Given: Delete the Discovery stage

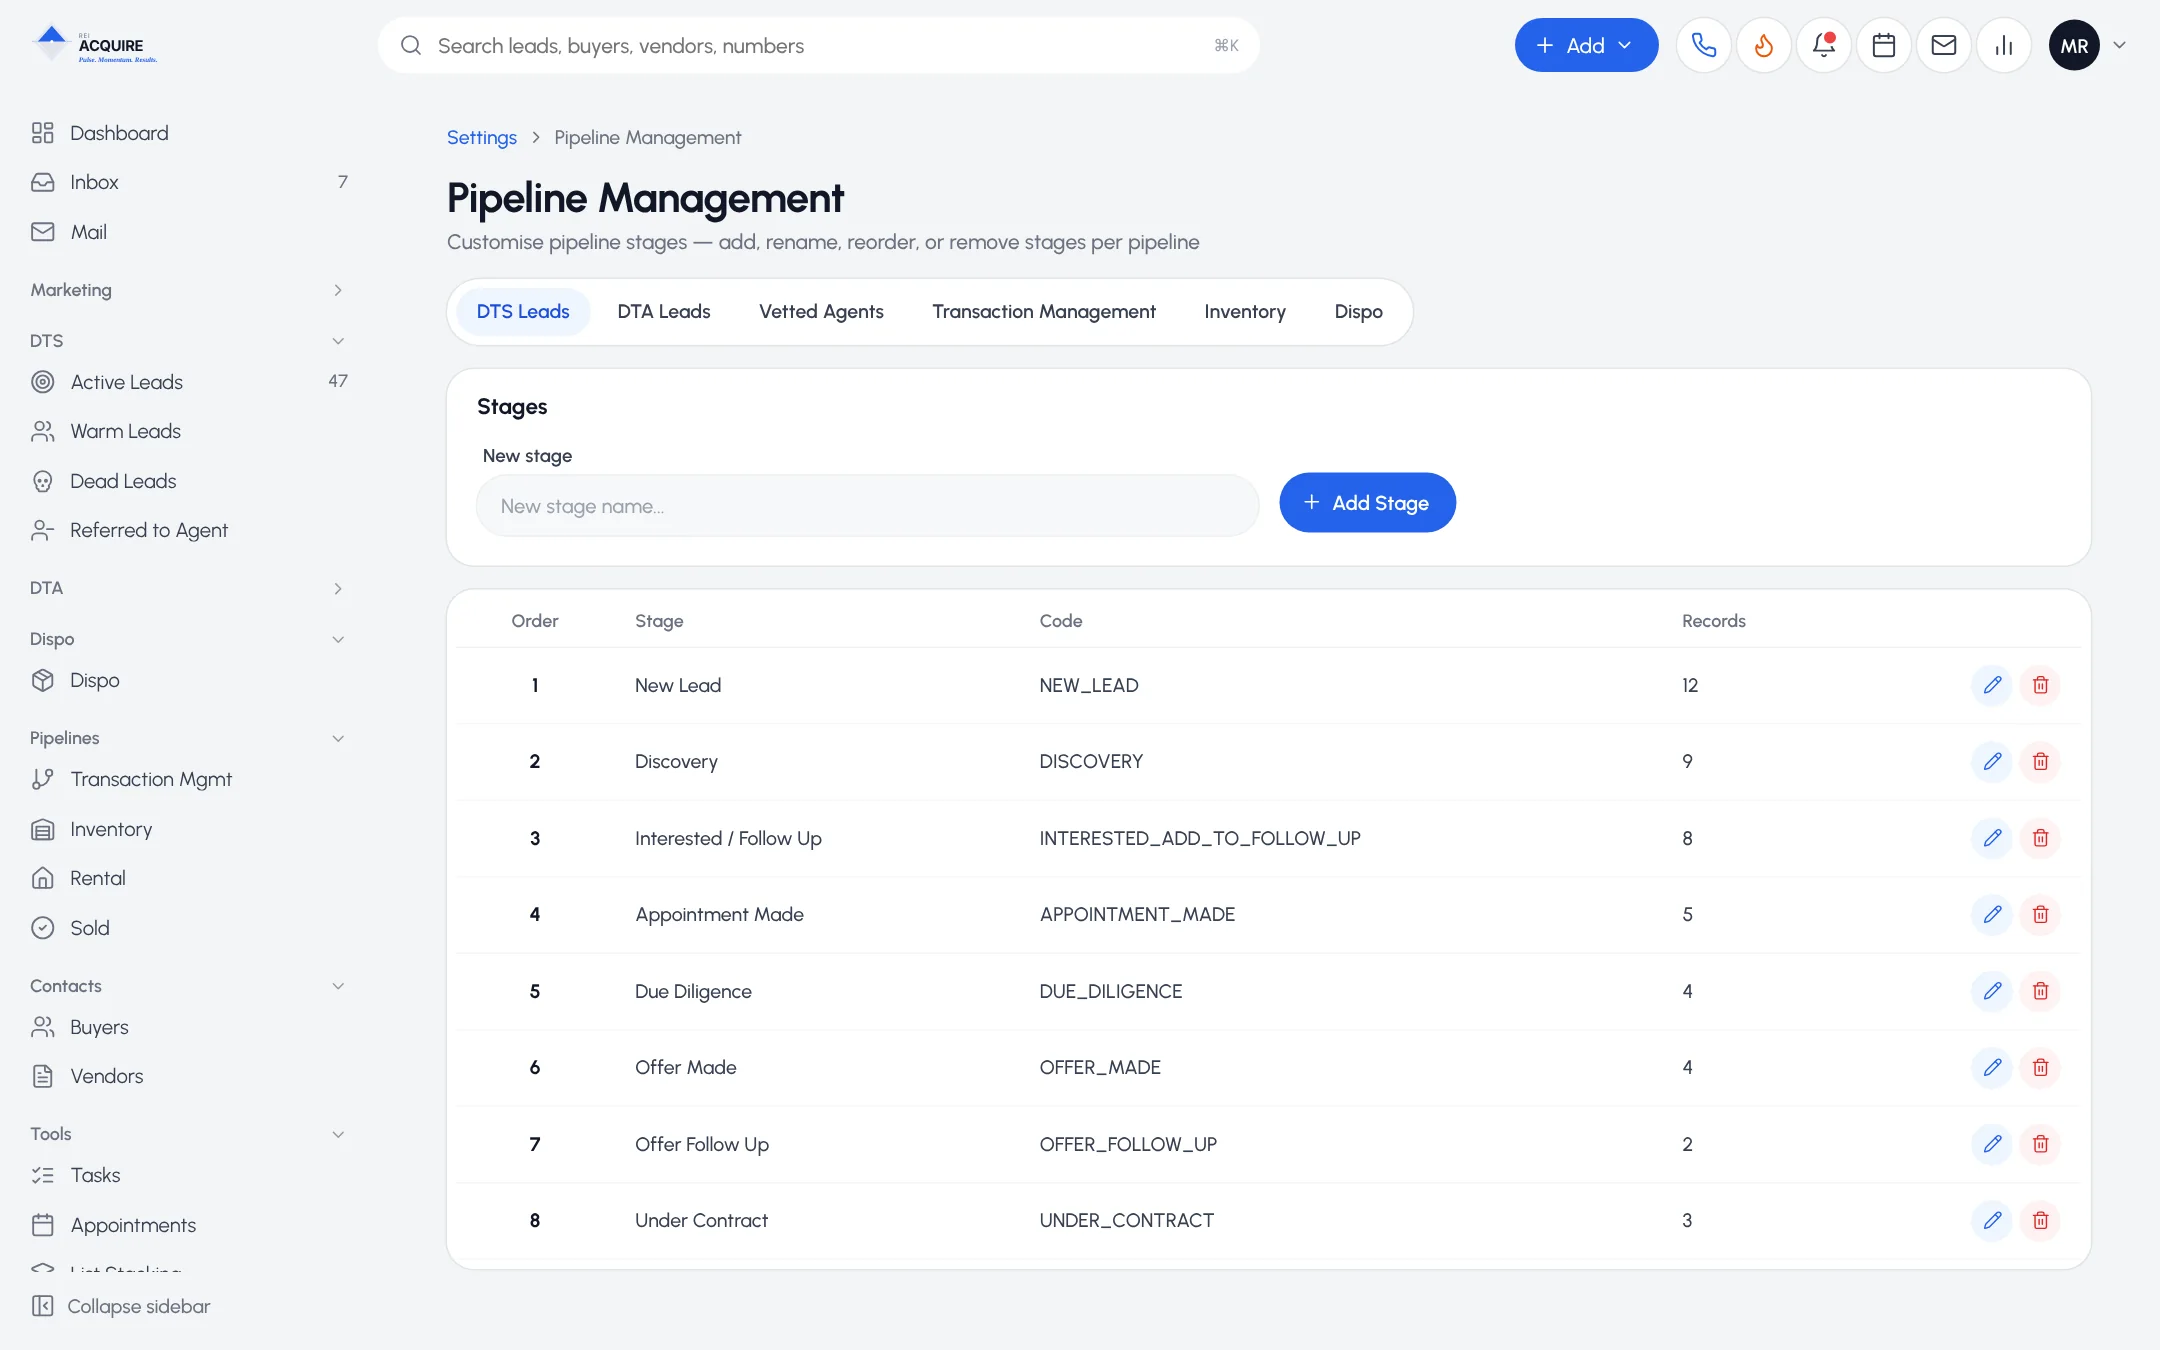Looking at the screenshot, I should pos(2040,762).
